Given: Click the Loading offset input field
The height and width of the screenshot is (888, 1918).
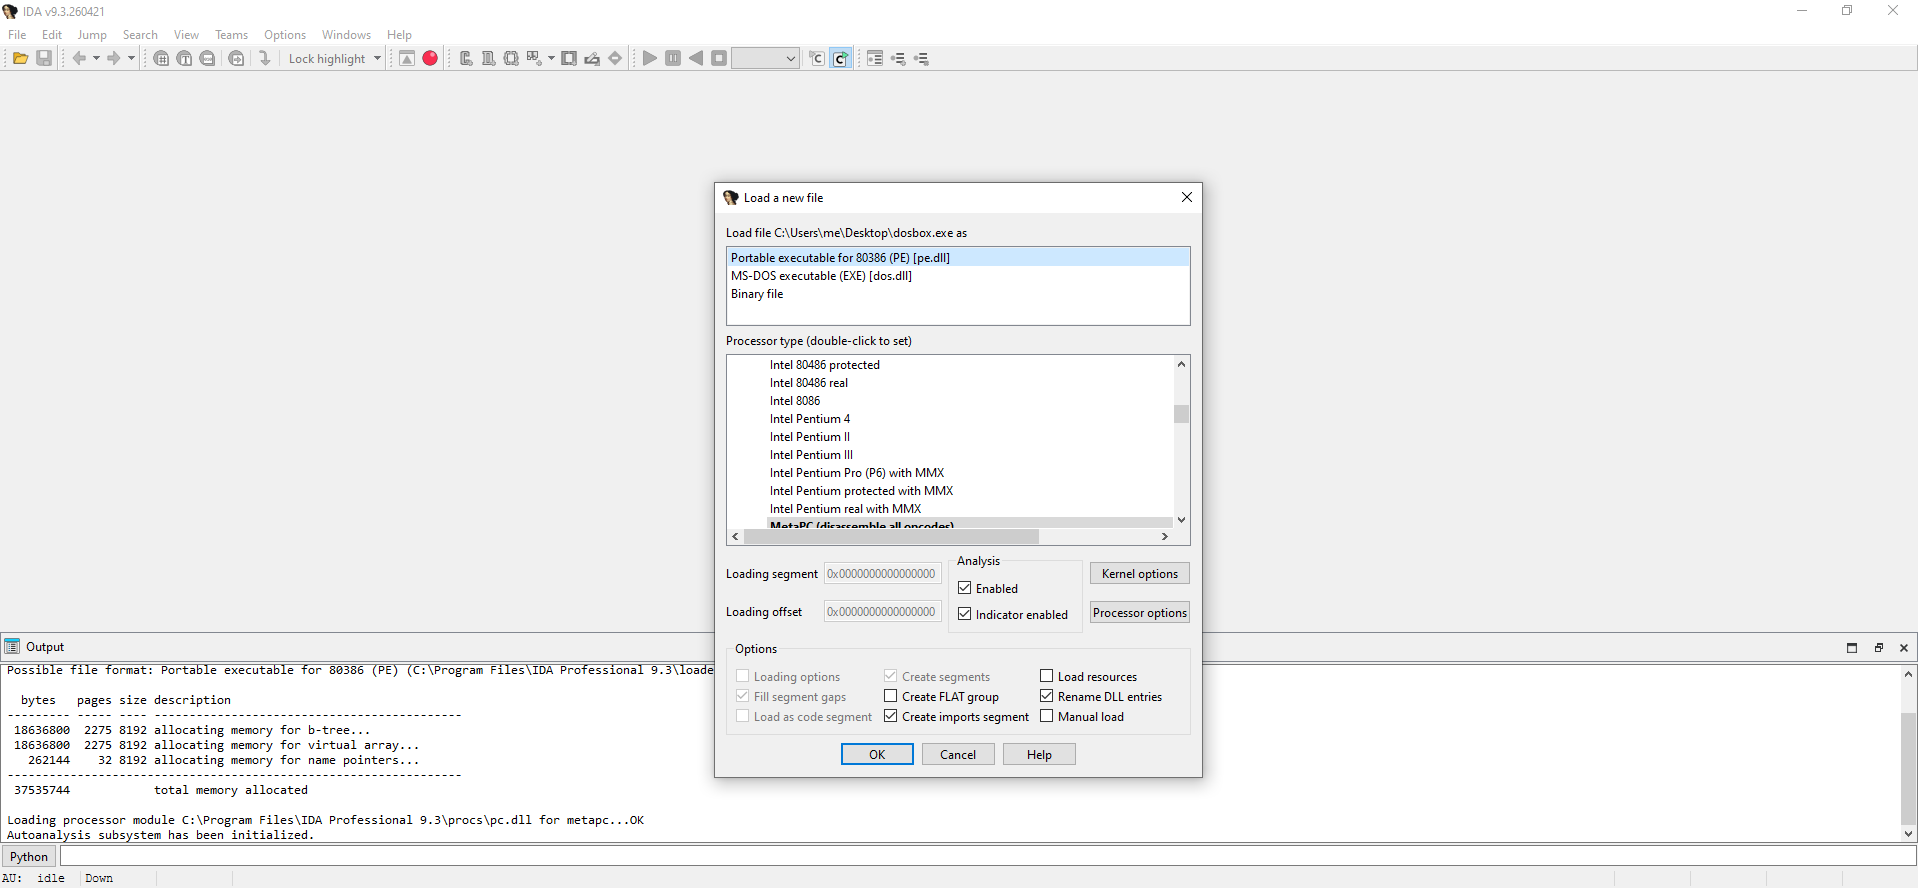Looking at the screenshot, I should (882, 611).
